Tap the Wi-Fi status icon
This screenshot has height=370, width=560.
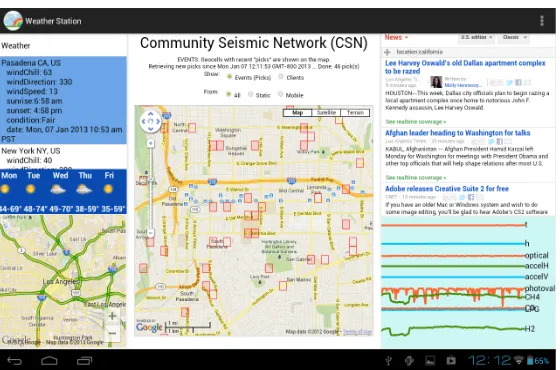(x=519, y=360)
